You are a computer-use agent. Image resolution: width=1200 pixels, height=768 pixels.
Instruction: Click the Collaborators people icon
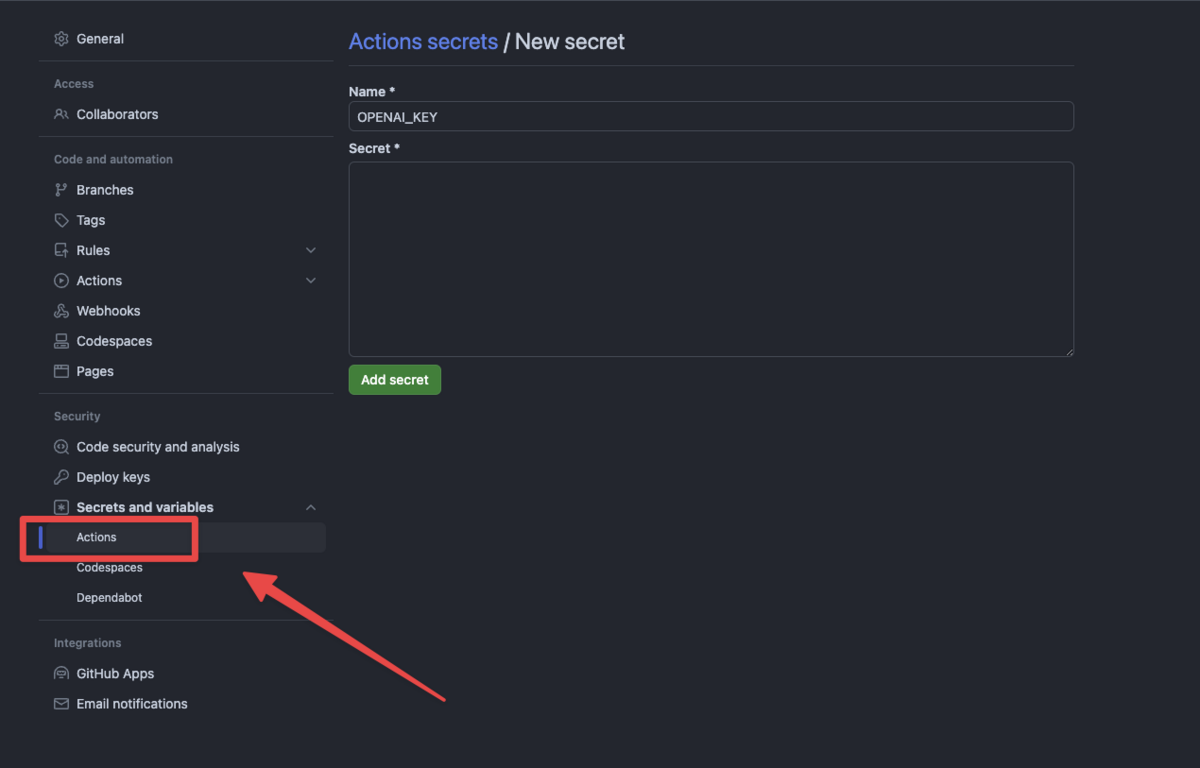[61, 114]
